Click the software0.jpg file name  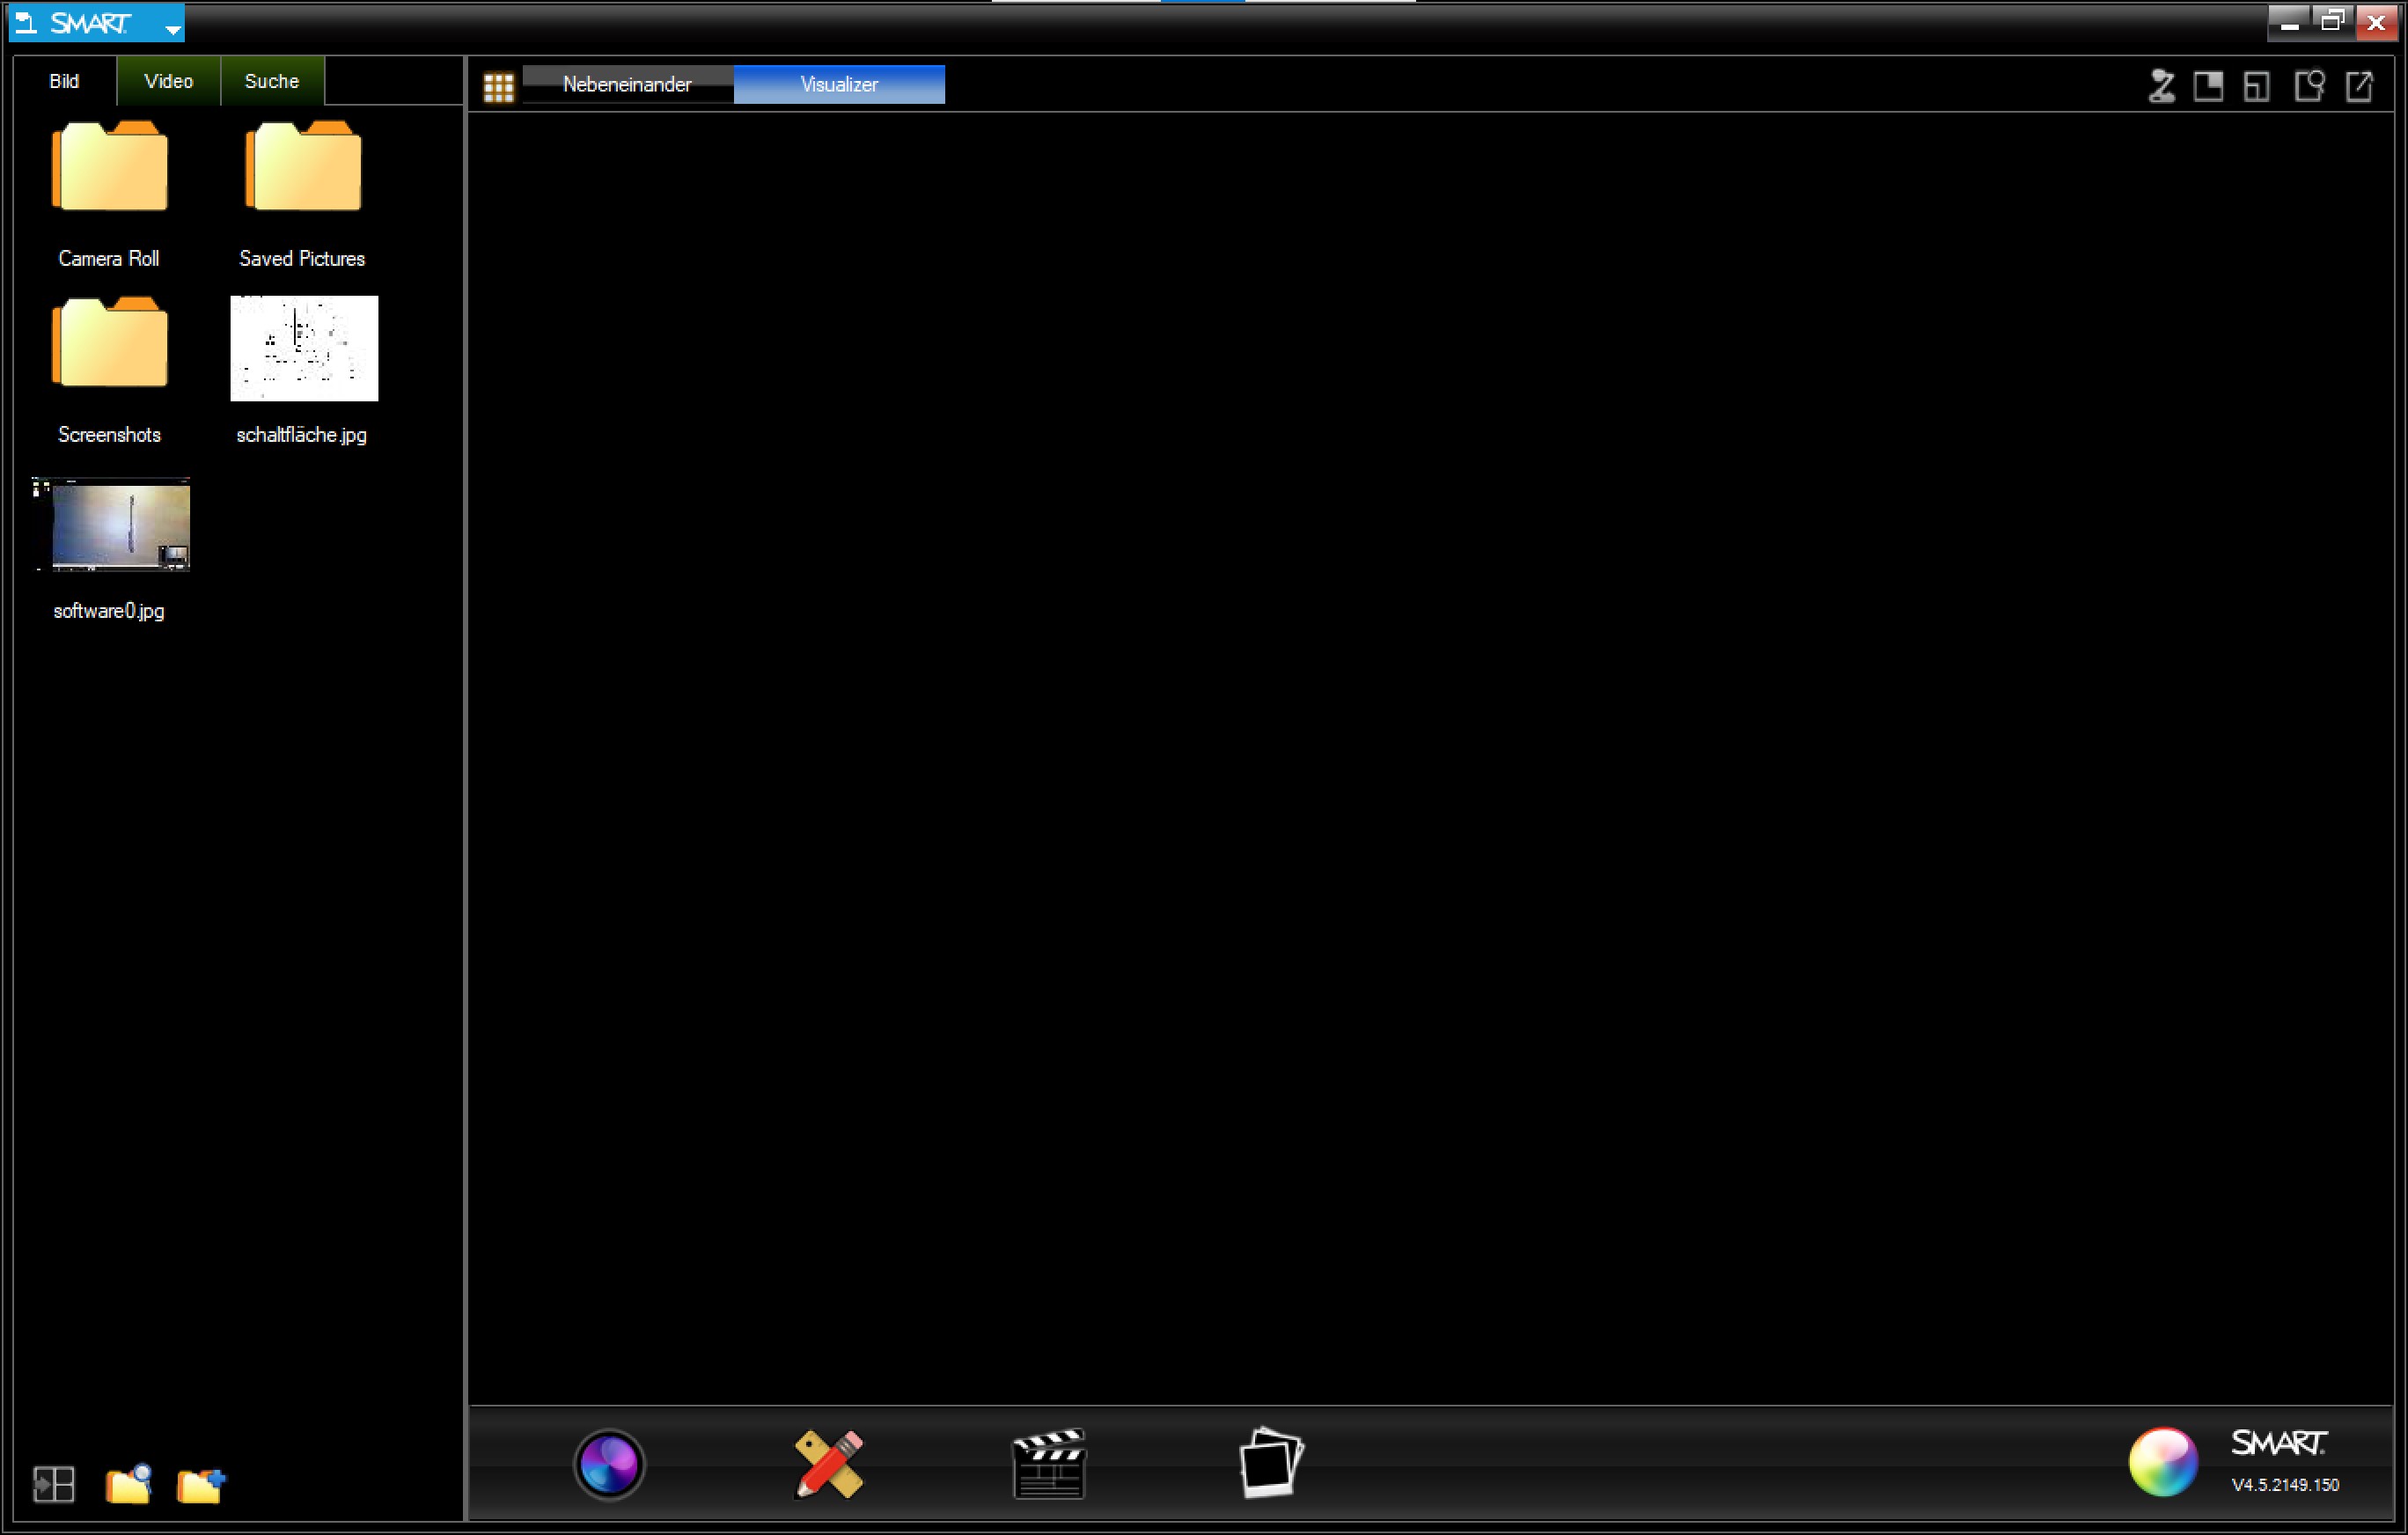pyautogui.click(x=109, y=610)
